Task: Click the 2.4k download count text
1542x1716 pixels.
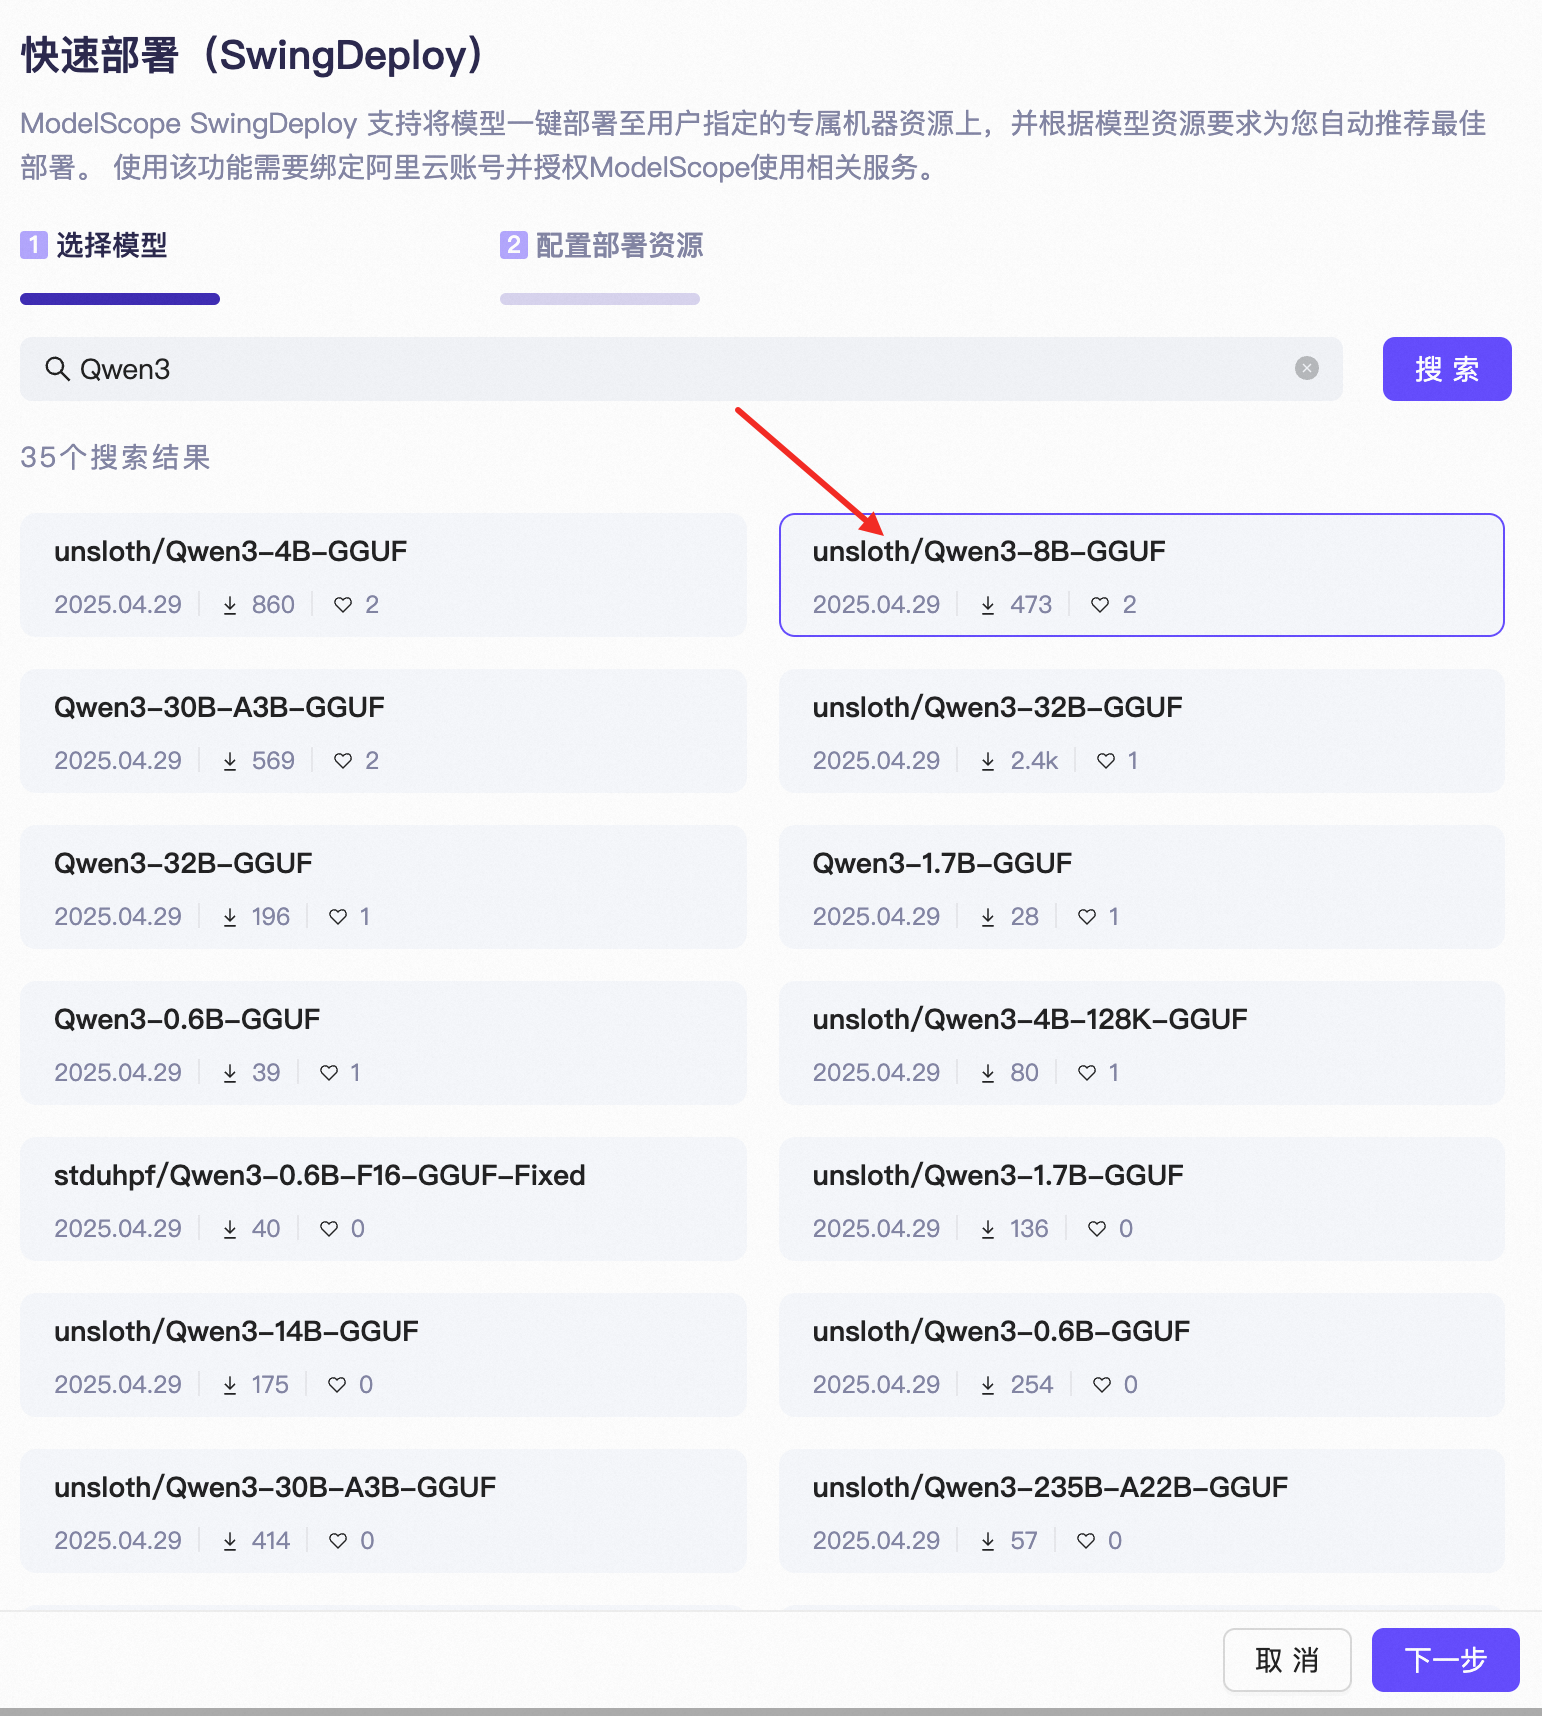Action: tap(1034, 761)
